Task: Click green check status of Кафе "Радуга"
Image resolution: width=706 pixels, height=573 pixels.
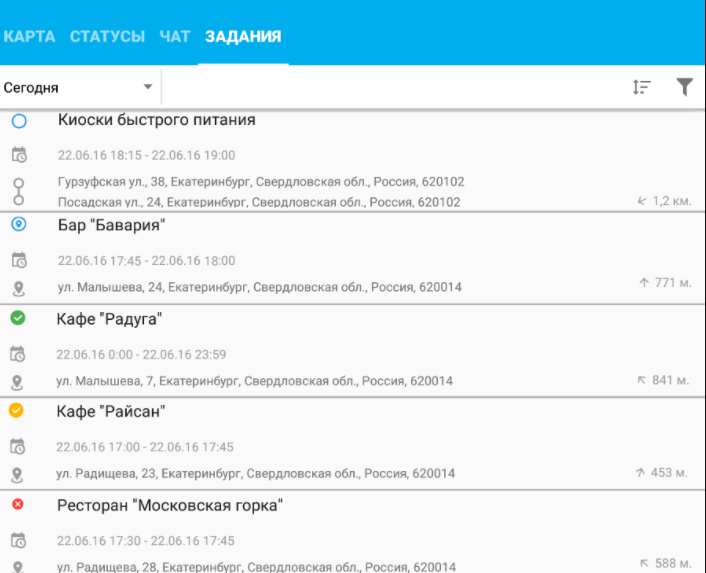Action: 18,318
